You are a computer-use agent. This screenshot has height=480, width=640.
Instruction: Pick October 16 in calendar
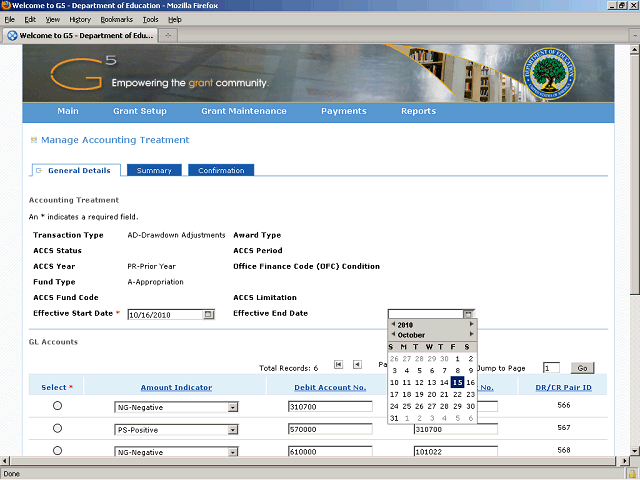[x=471, y=382]
